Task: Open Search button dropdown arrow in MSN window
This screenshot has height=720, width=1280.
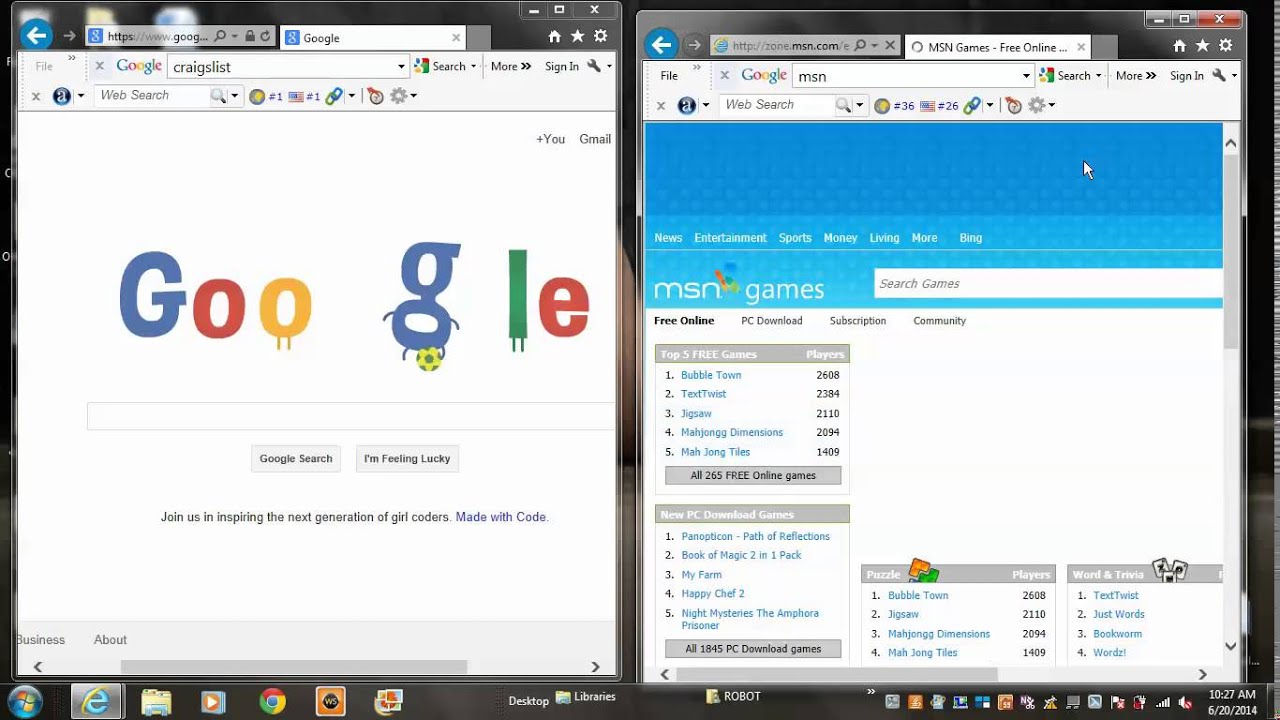Action: [x=1098, y=76]
